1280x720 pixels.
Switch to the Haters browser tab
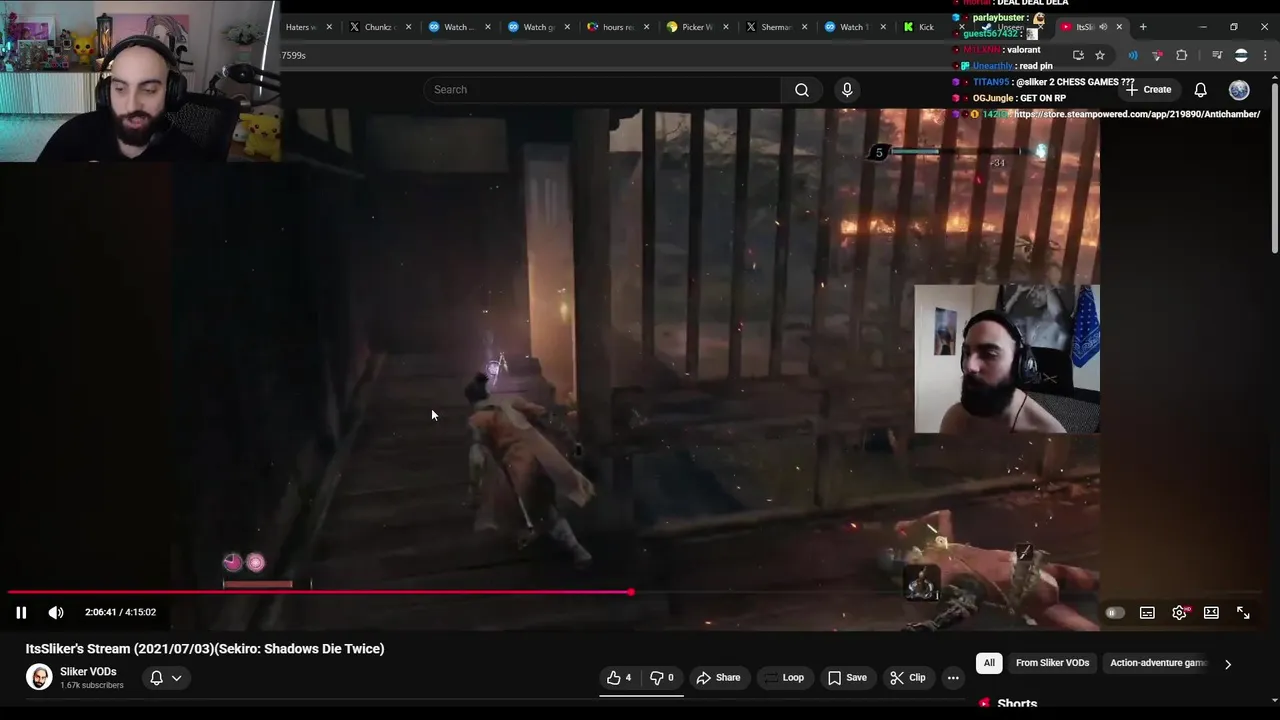tap(300, 27)
